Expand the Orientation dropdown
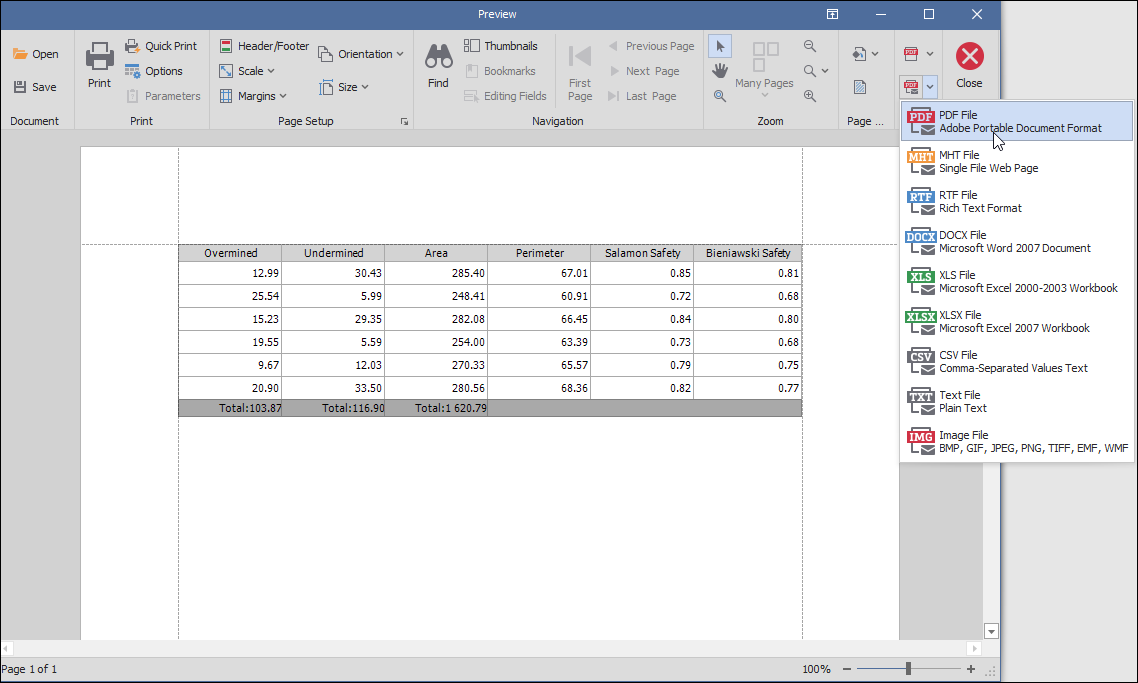Viewport: 1138px width, 683px height. [x=361, y=54]
